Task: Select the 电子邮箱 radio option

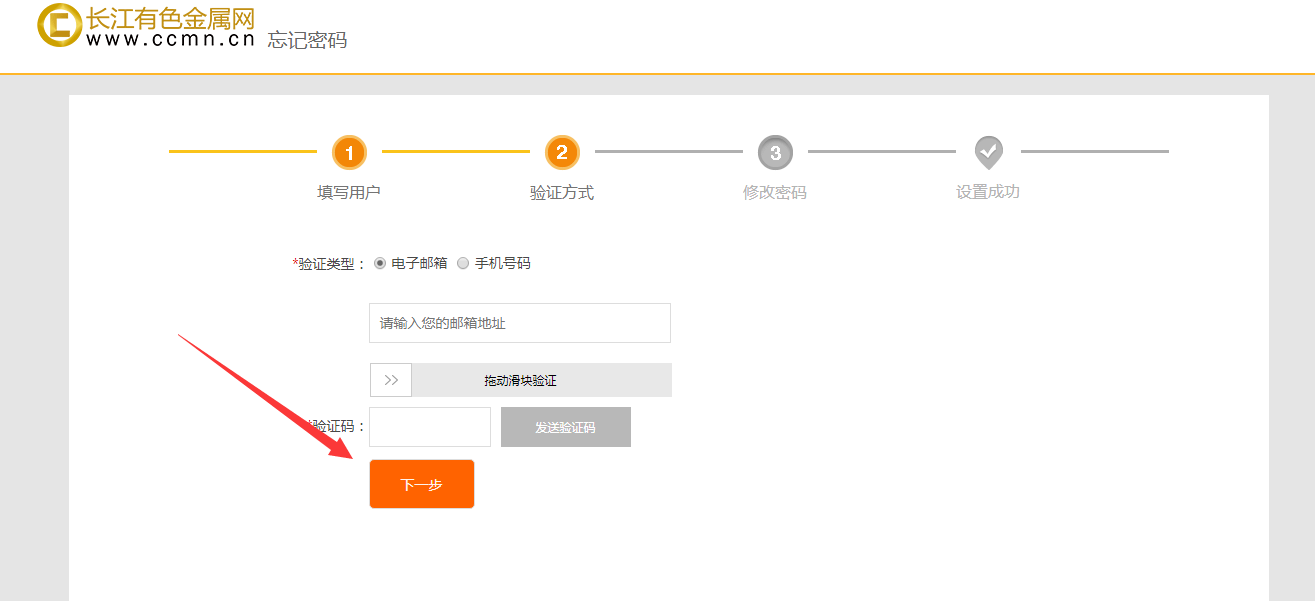Action: [380, 264]
